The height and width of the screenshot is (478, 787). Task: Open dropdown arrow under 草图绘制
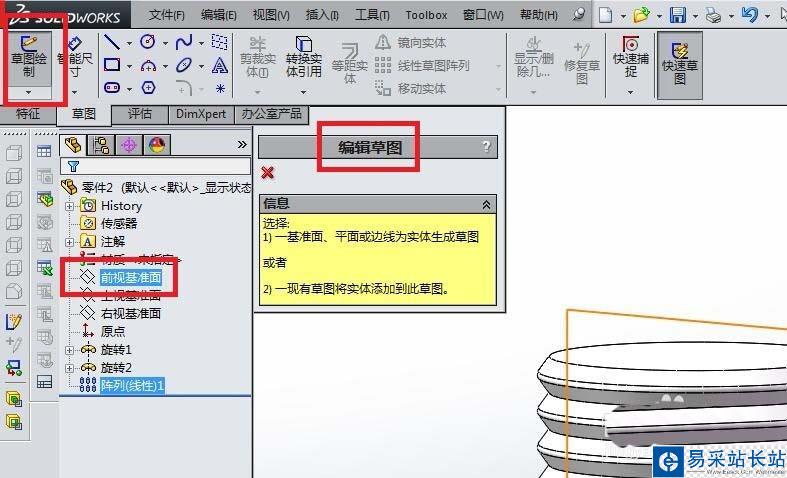29,92
